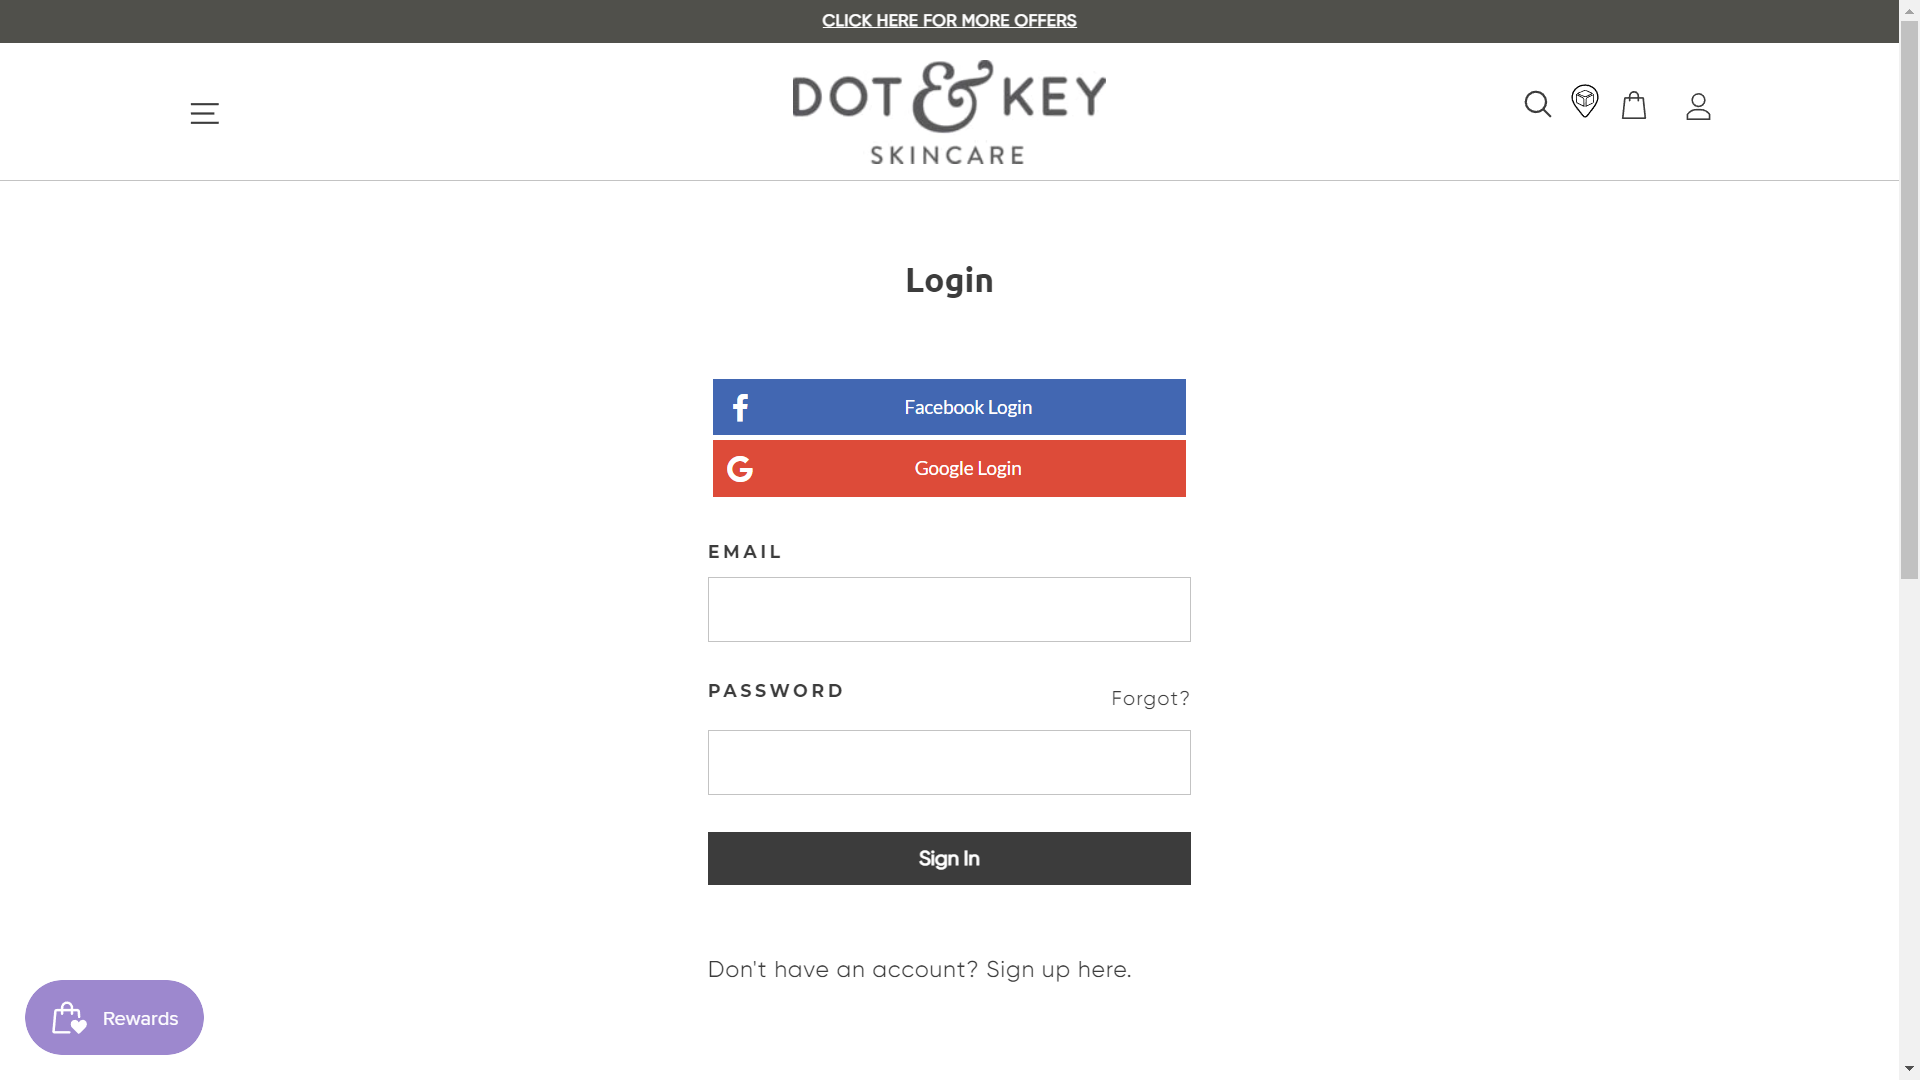
Task: Click the Rewards shopping-bag heart icon
Action: 67,1018
